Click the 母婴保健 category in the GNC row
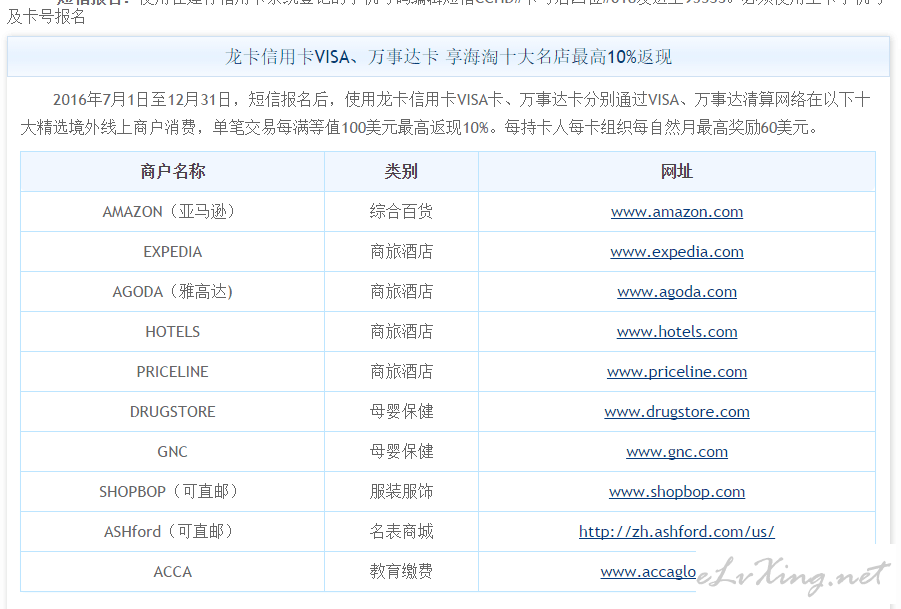Image resolution: width=901 pixels, height=609 pixels. coord(401,452)
